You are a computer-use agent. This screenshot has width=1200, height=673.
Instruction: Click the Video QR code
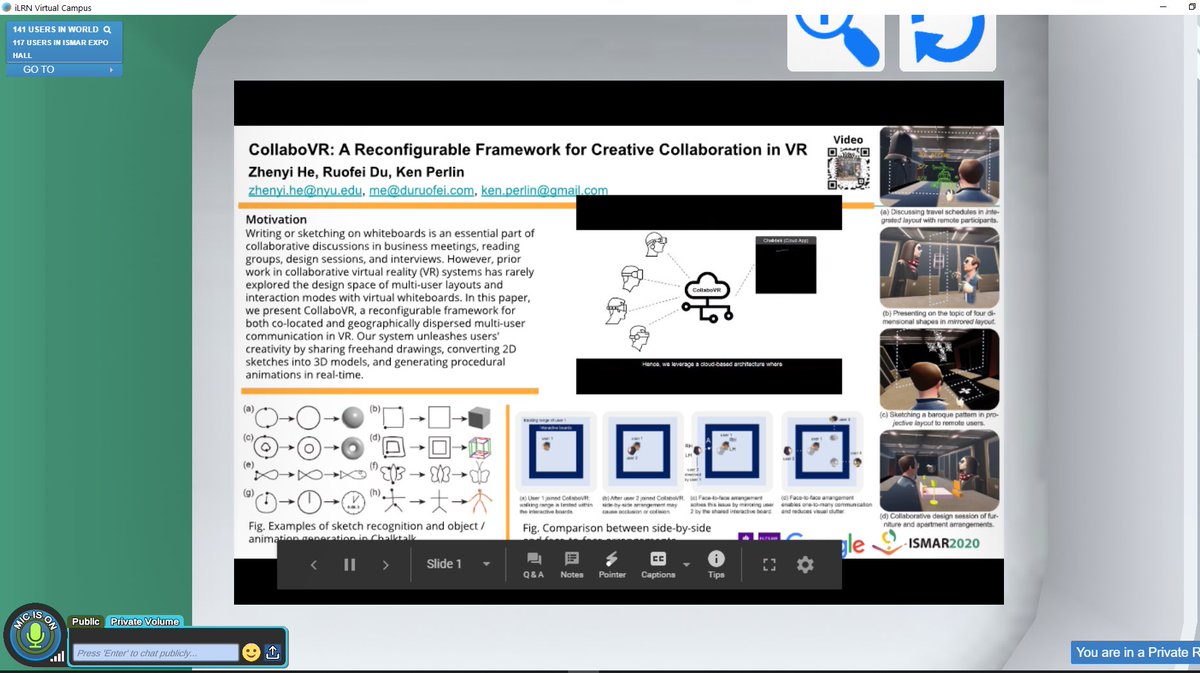coord(849,168)
